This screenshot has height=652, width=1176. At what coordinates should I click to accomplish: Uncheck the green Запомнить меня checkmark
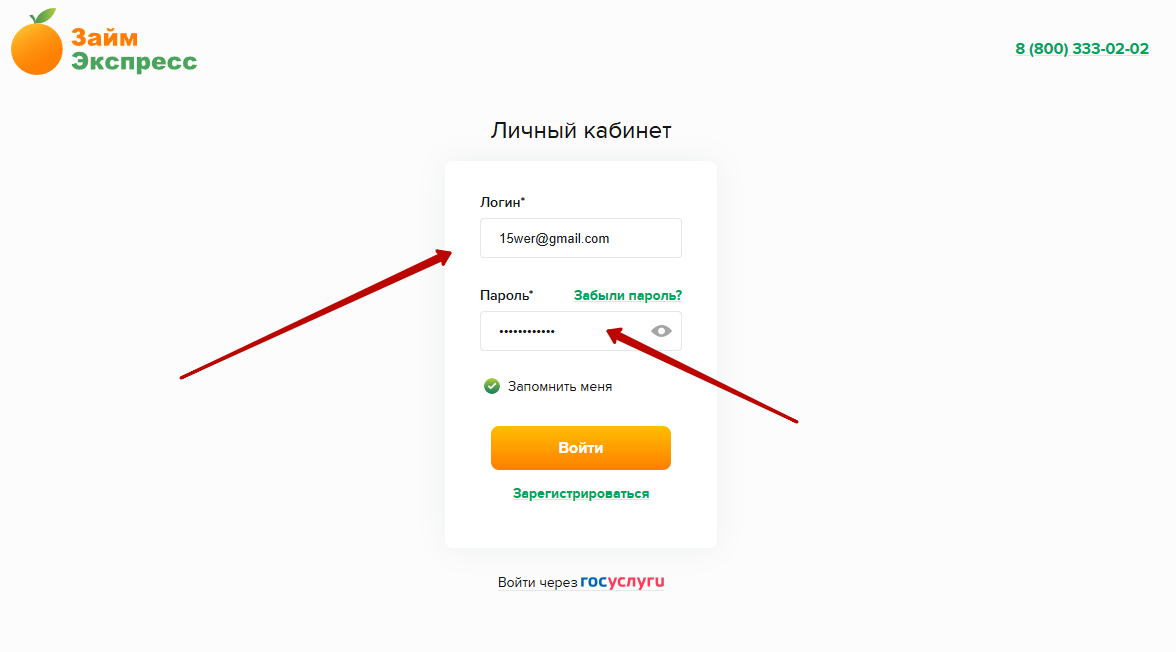(x=491, y=386)
